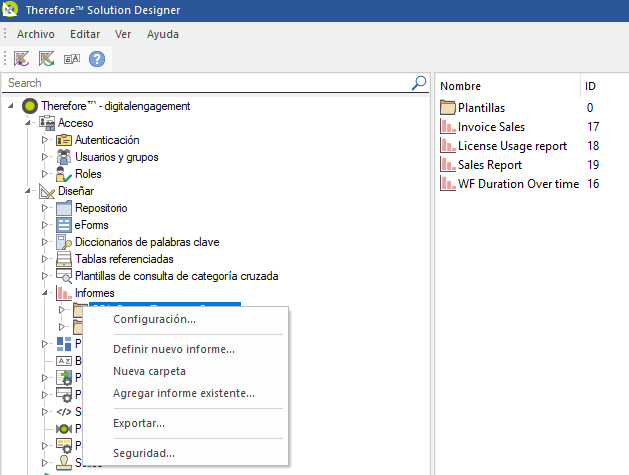Select the Invoice Sales text
The width and height of the screenshot is (629, 475).
[491, 127]
